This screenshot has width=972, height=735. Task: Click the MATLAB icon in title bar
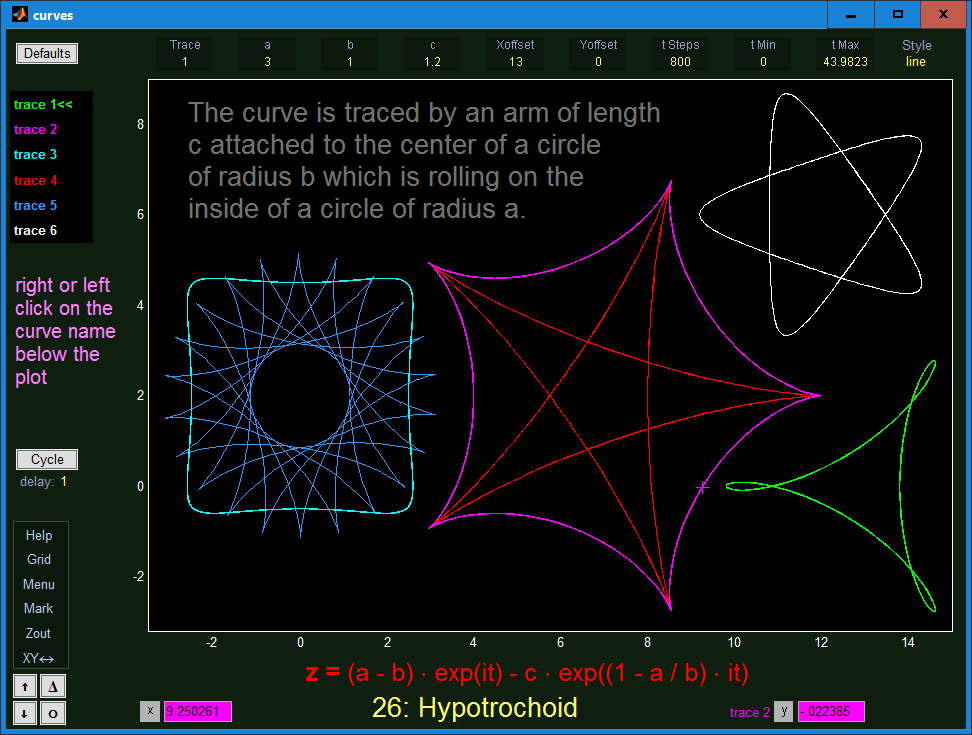tap(19, 14)
